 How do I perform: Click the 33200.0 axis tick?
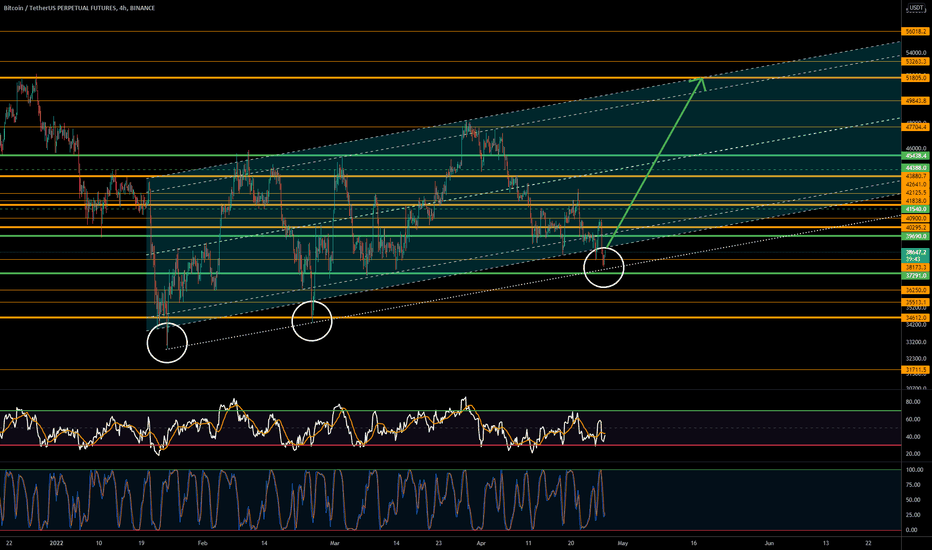pos(916,342)
